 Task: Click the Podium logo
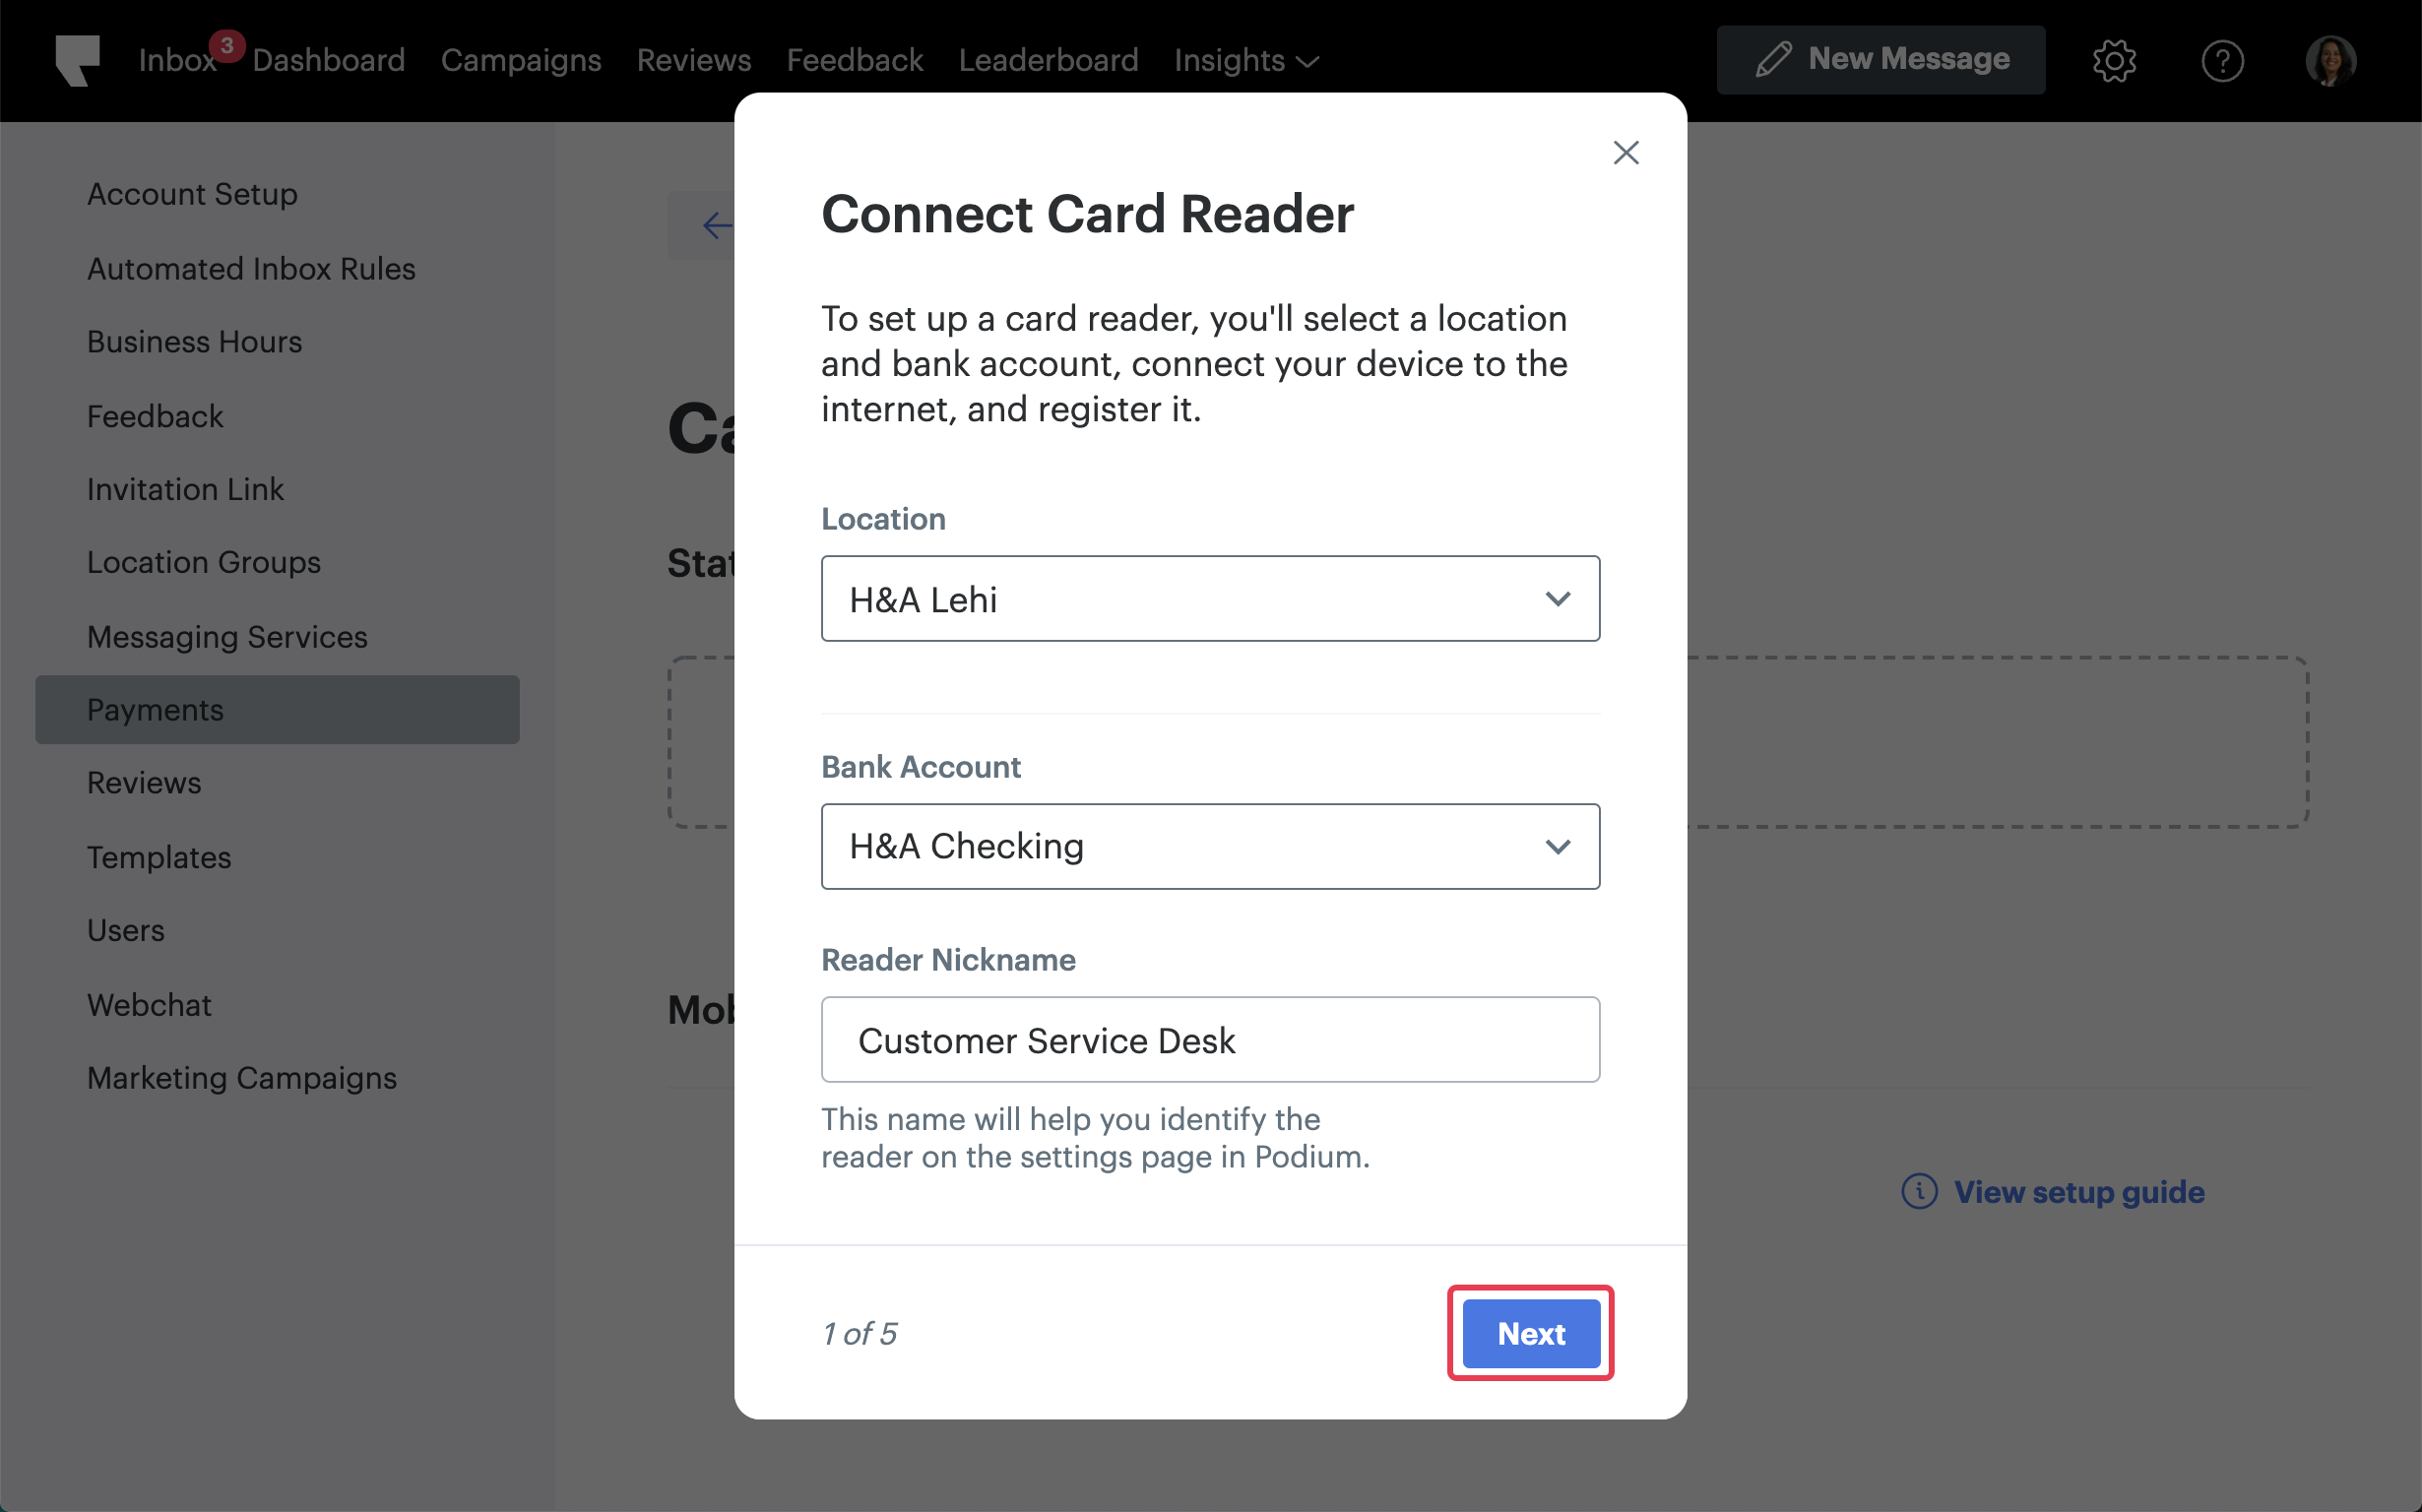pos(78,60)
